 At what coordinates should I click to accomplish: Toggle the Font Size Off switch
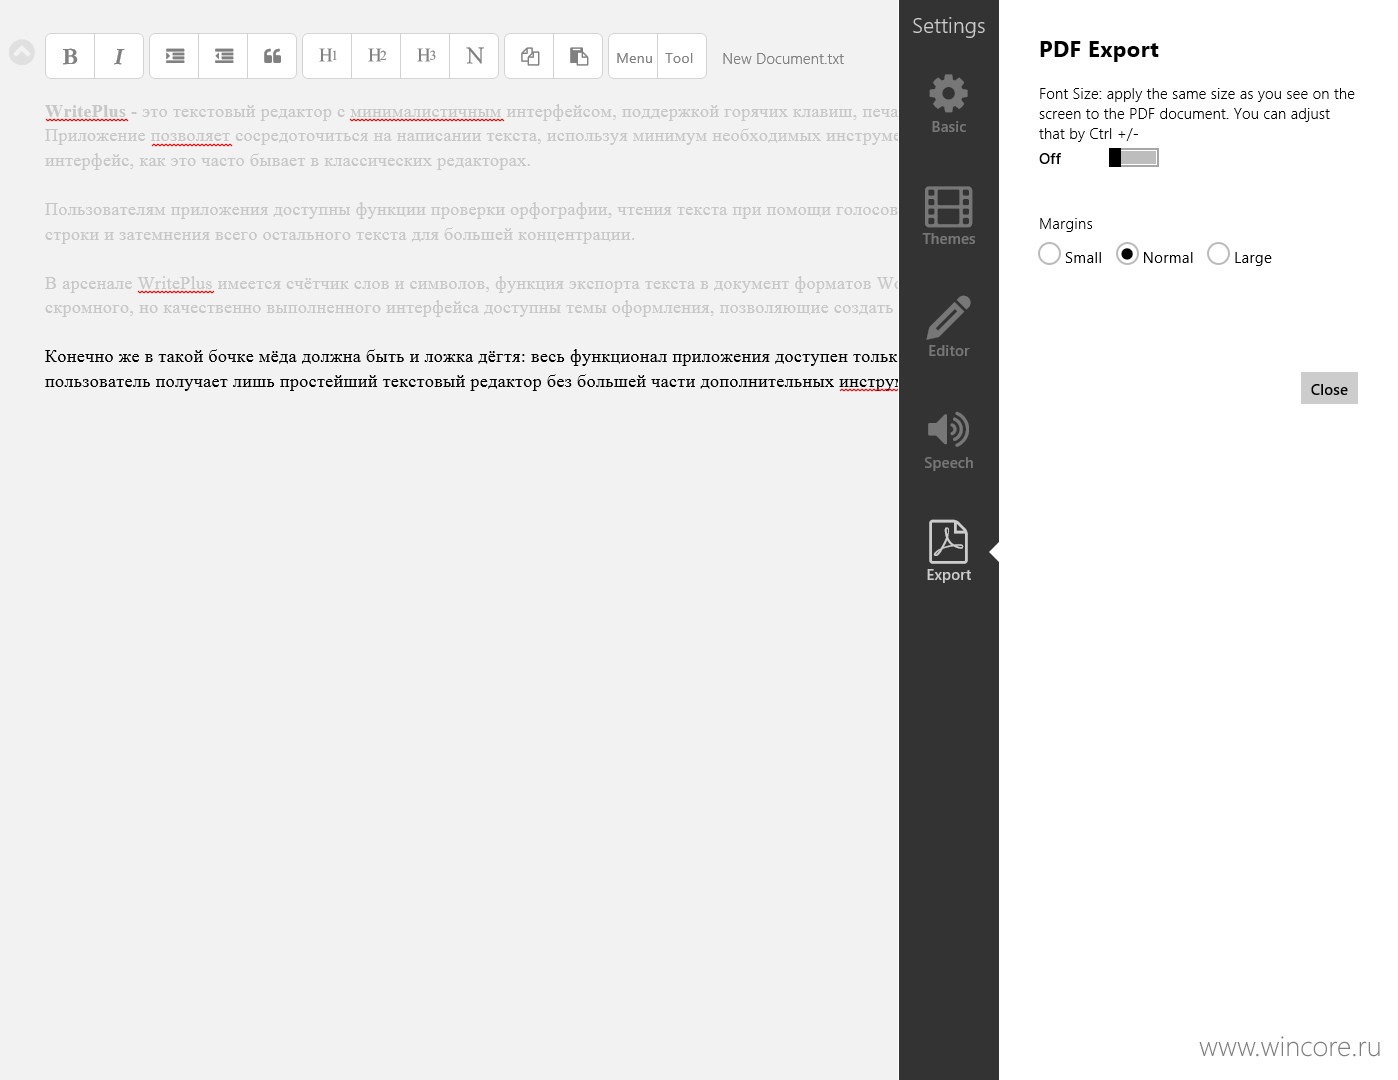(x=1133, y=158)
